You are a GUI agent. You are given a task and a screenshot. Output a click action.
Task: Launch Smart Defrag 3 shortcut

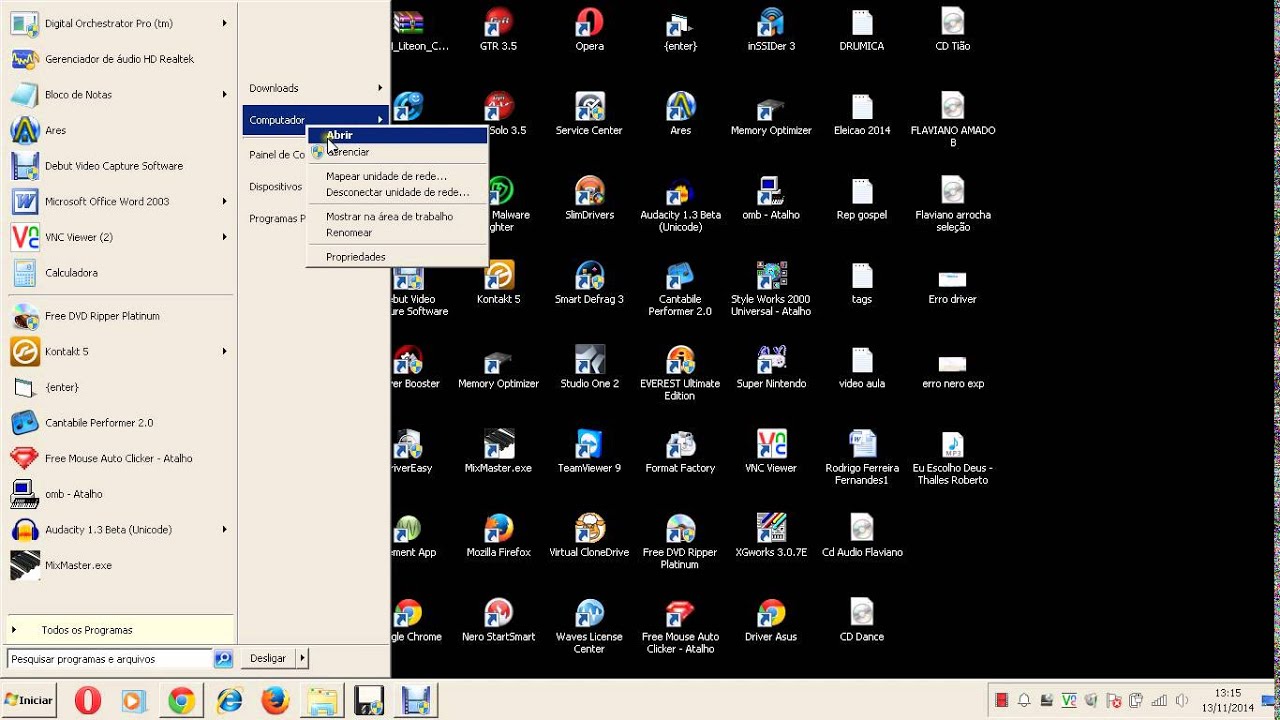pyautogui.click(x=589, y=283)
